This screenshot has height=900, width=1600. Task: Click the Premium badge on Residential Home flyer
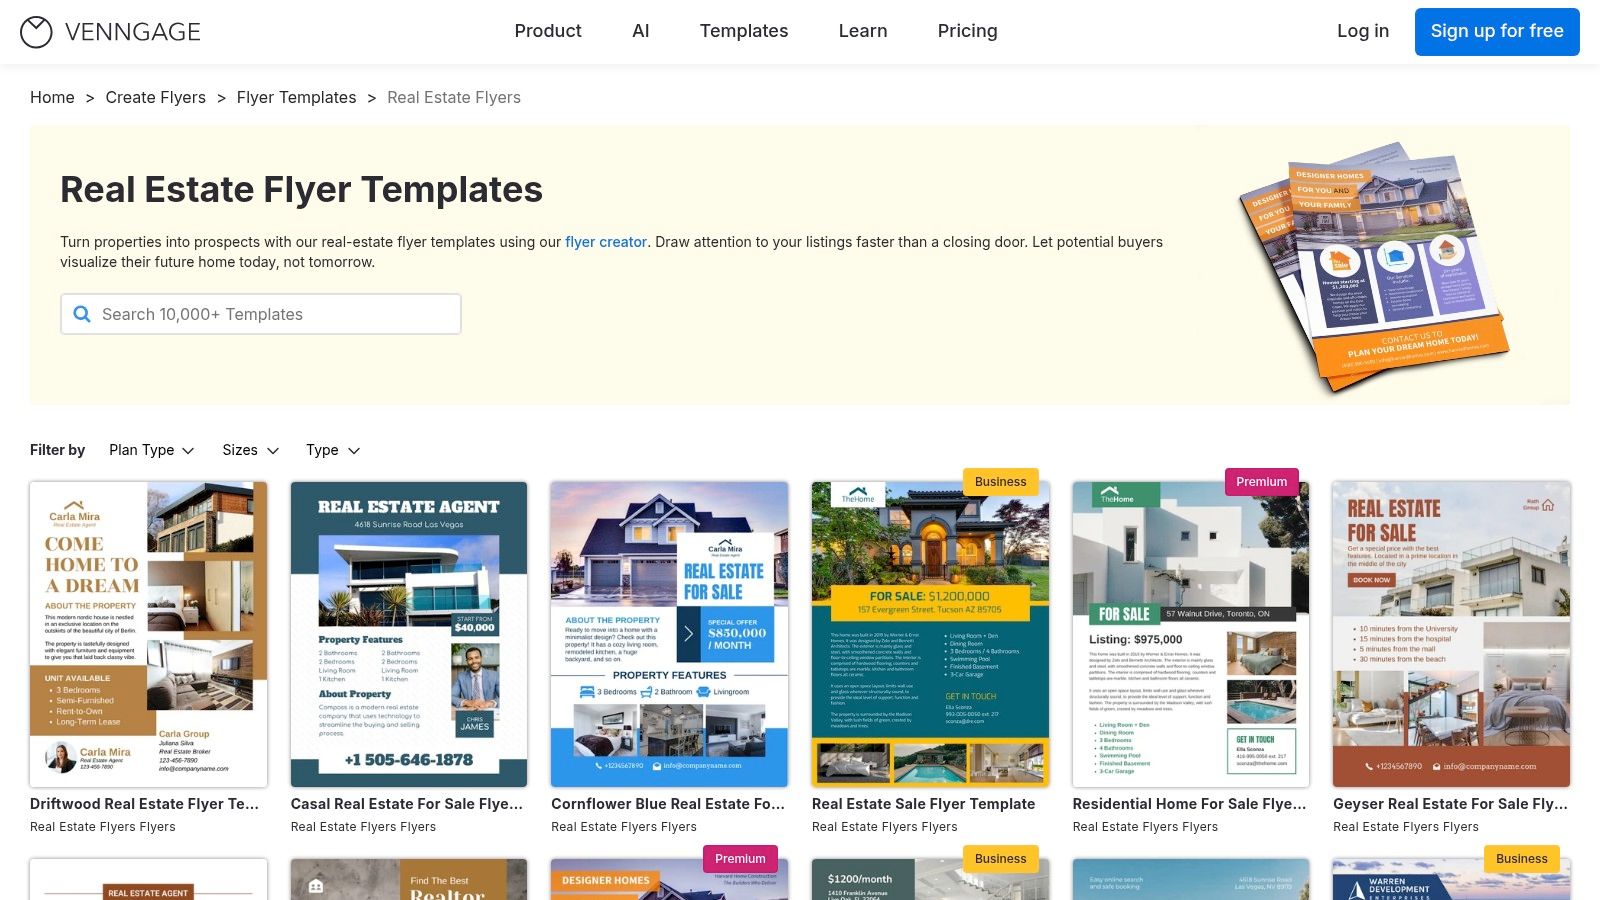pos(1261,482)
